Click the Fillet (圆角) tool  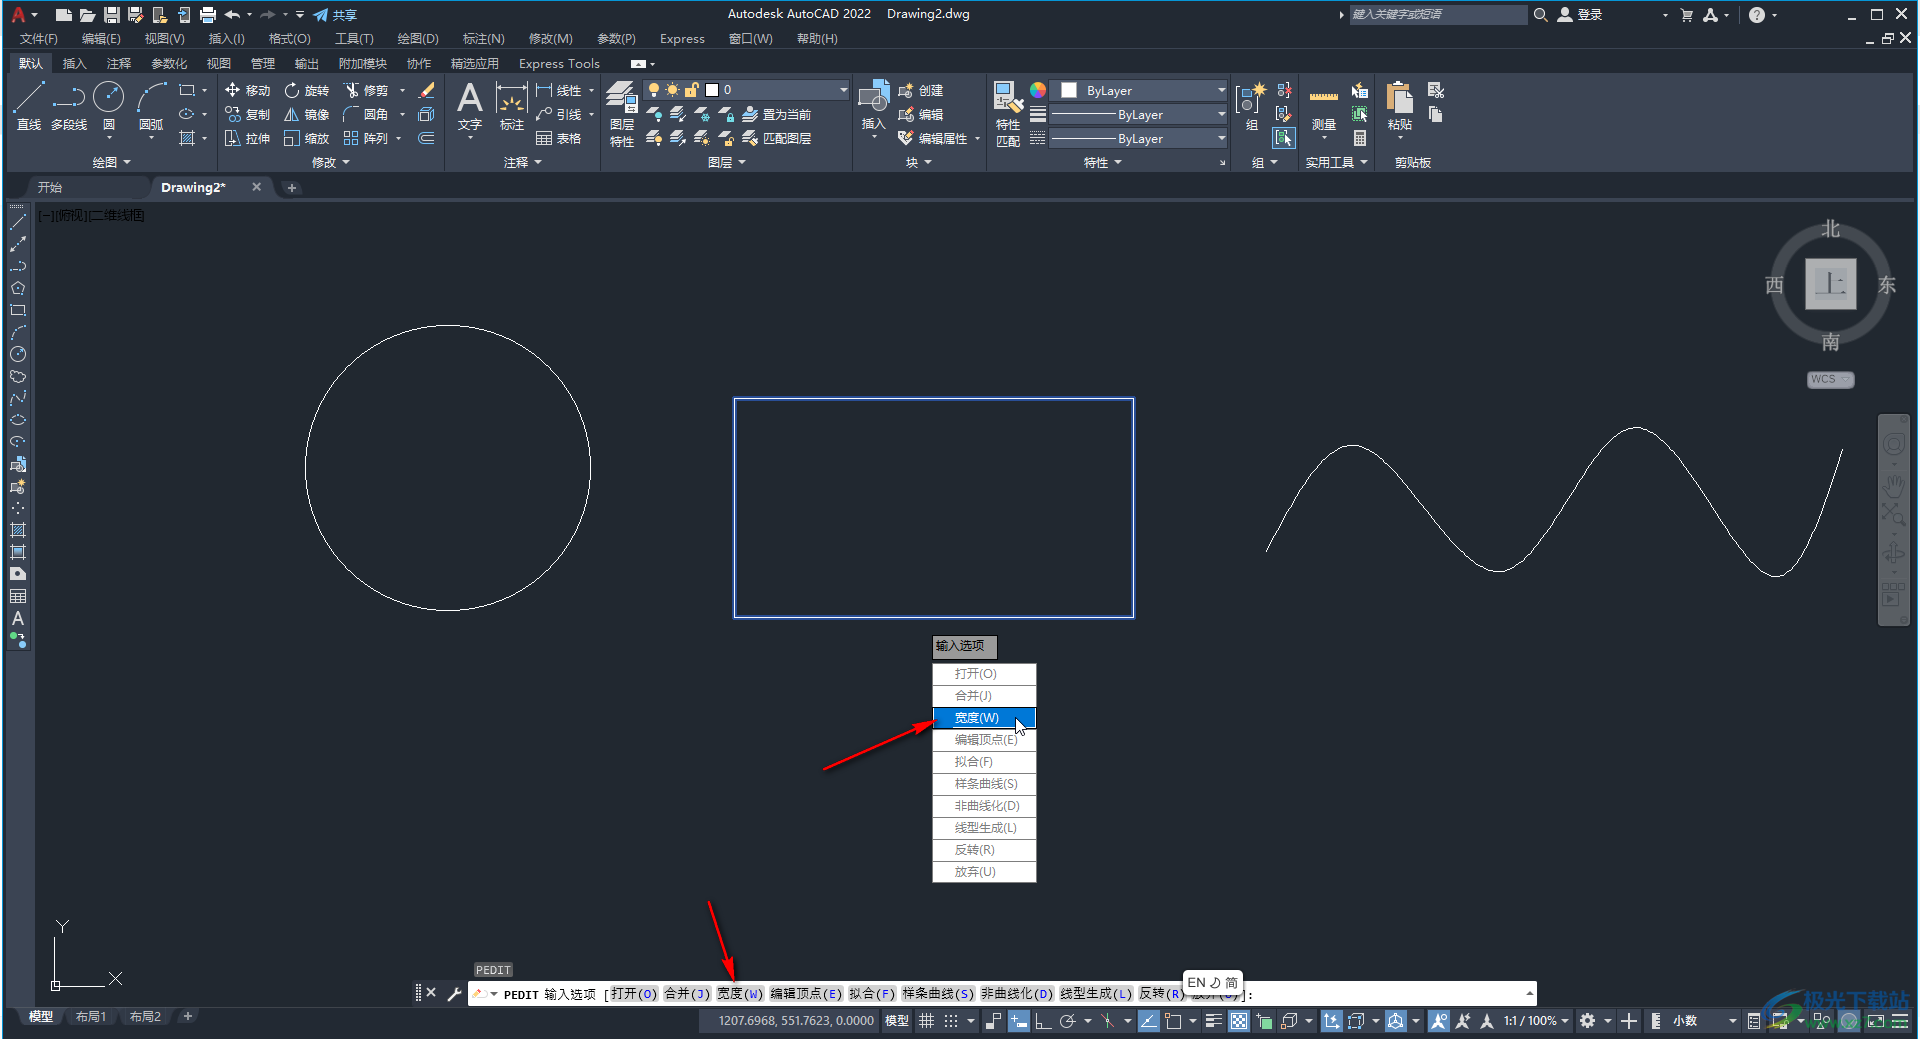(366, 114)
